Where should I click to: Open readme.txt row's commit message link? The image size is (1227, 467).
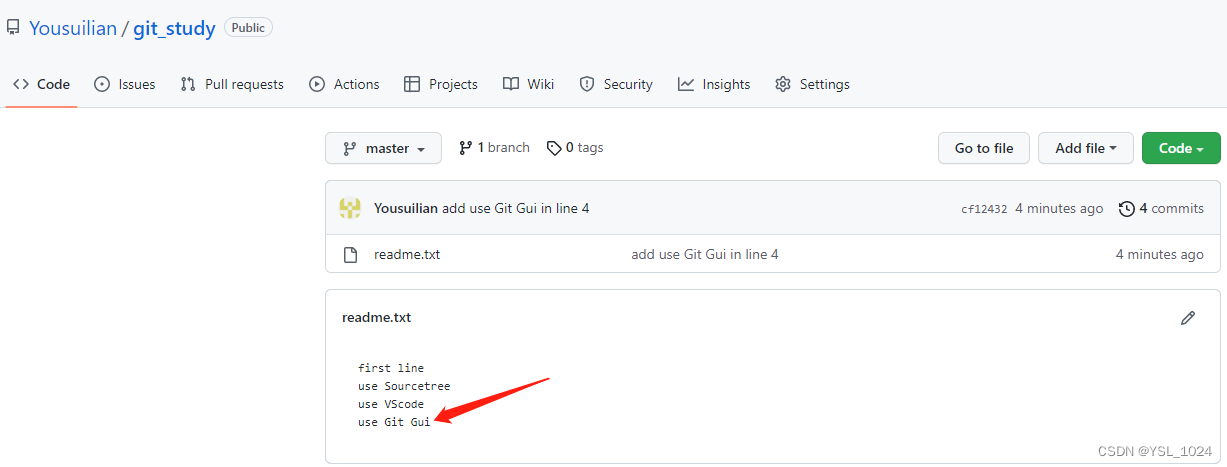point(705,254)
